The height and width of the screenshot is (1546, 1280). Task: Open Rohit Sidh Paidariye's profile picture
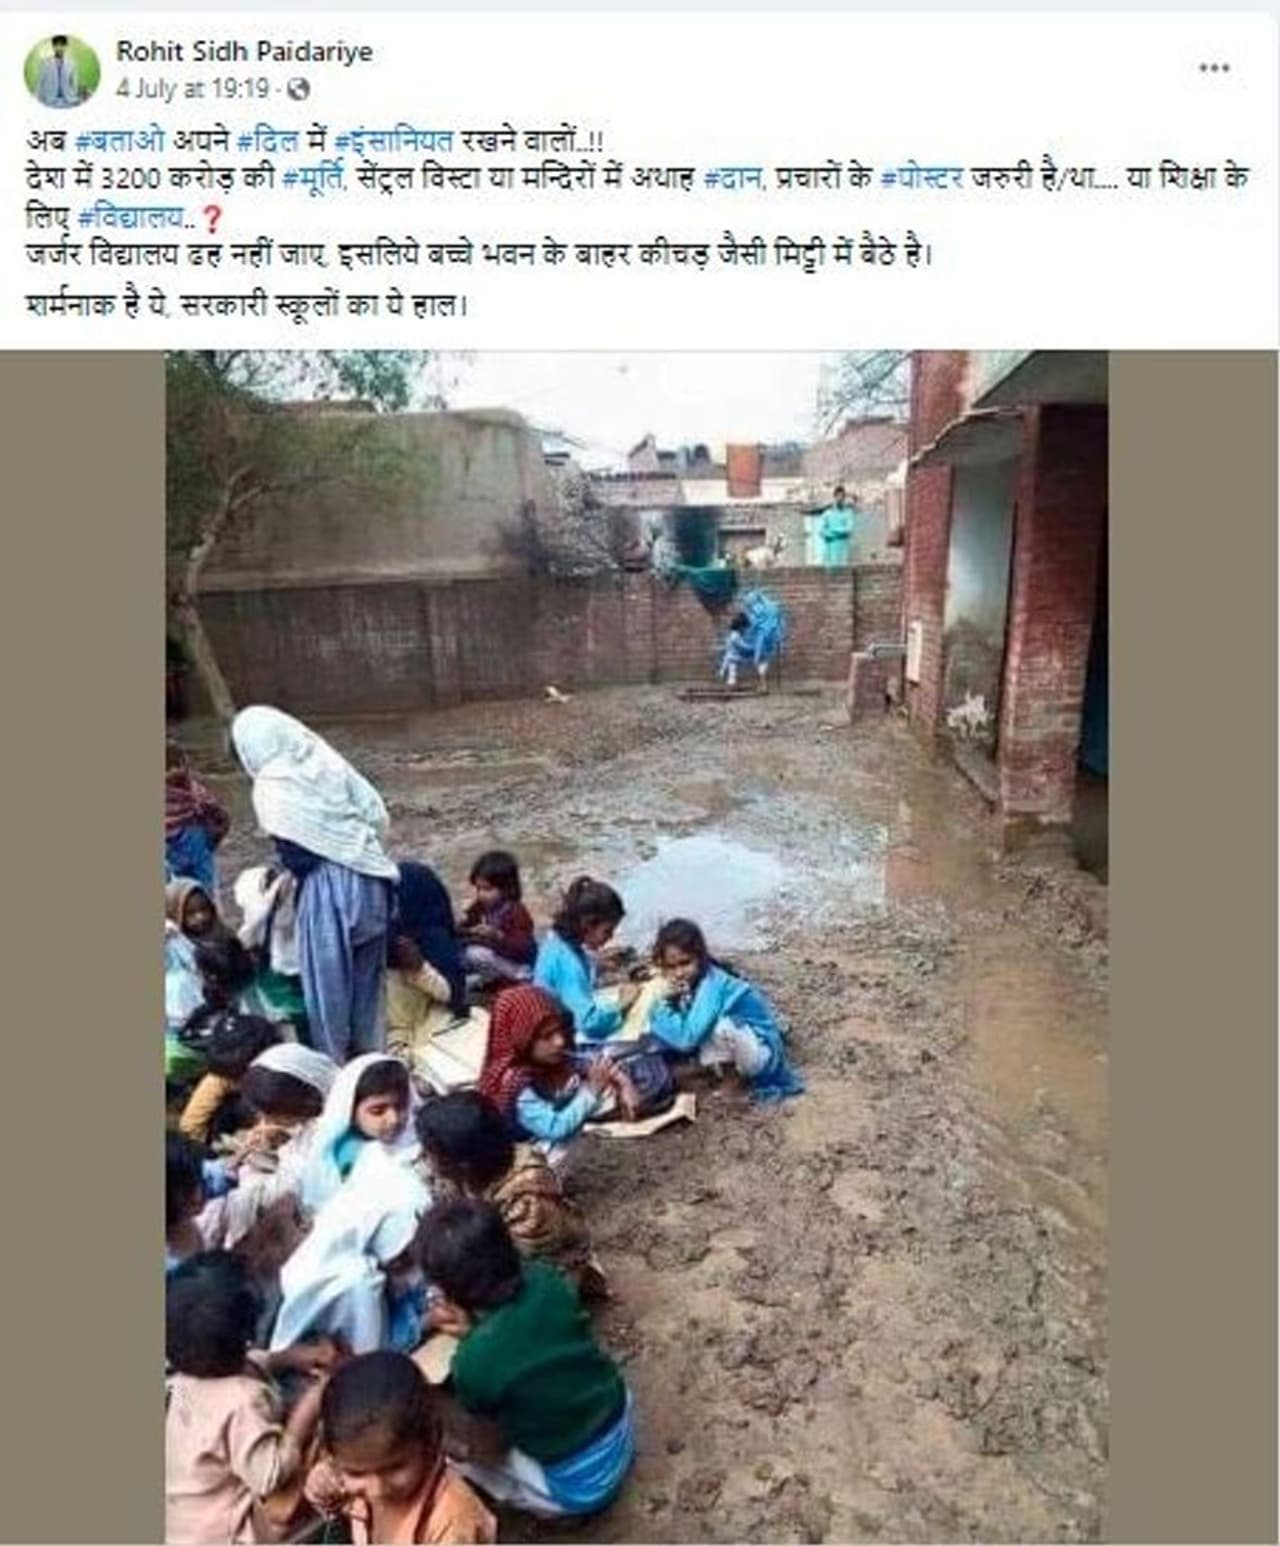62,71
